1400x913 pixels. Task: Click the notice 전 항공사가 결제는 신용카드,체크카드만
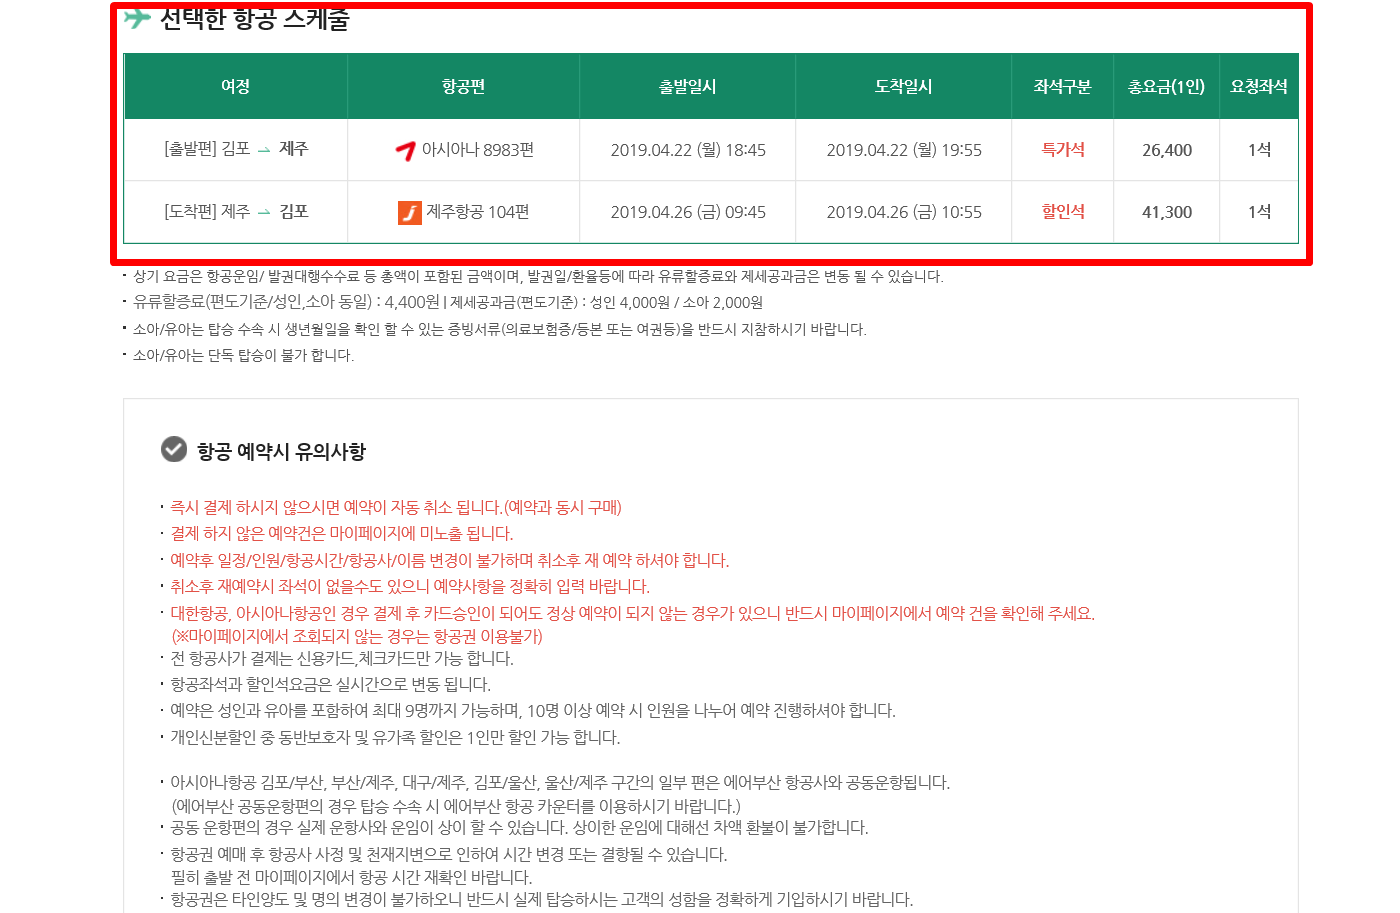(342, 658)
